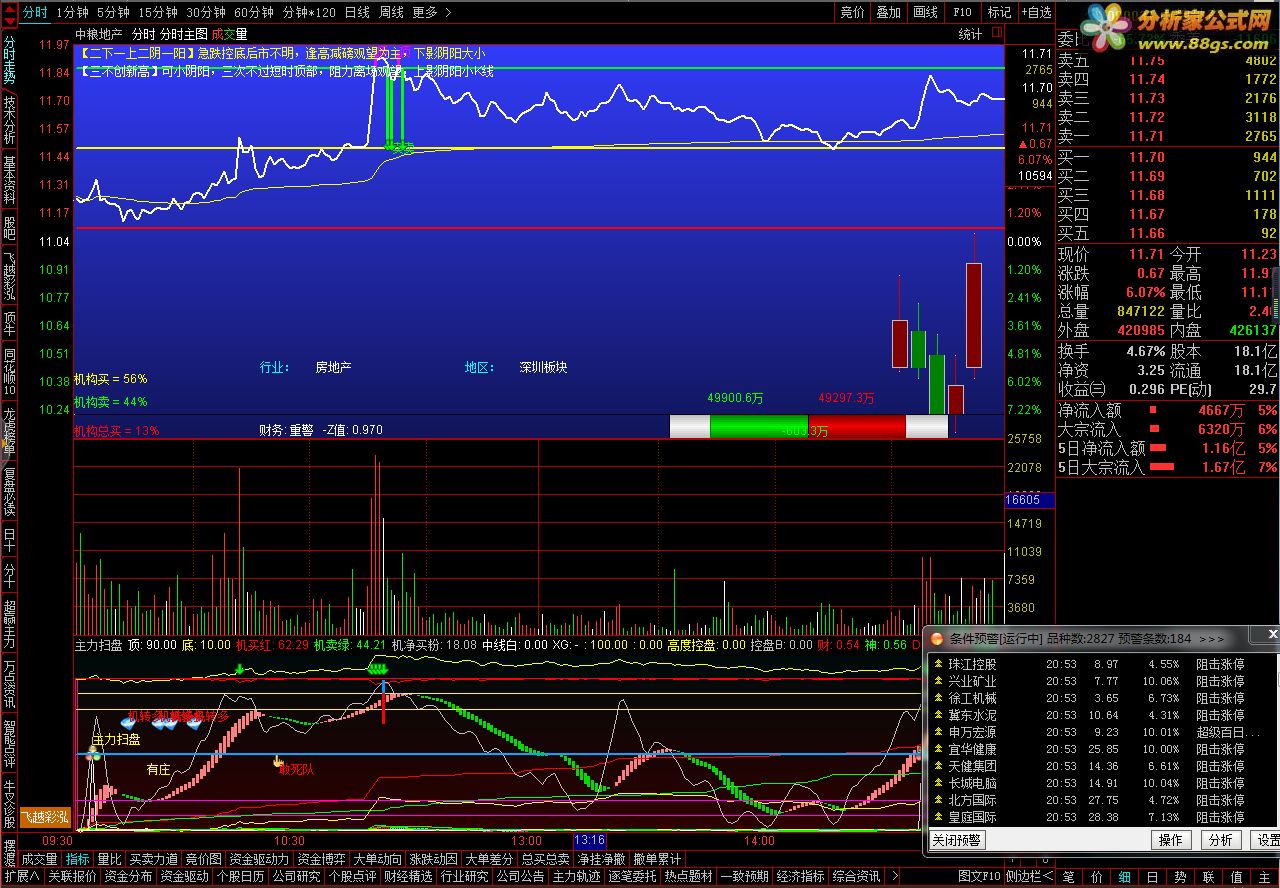Open the 技术分析 left sidebar tab

point(9,121)
